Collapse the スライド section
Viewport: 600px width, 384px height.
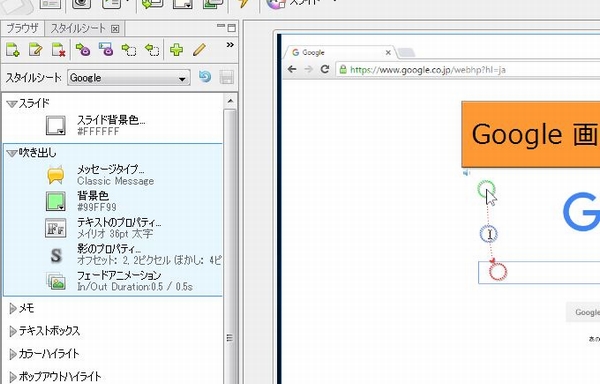(12, 104)
